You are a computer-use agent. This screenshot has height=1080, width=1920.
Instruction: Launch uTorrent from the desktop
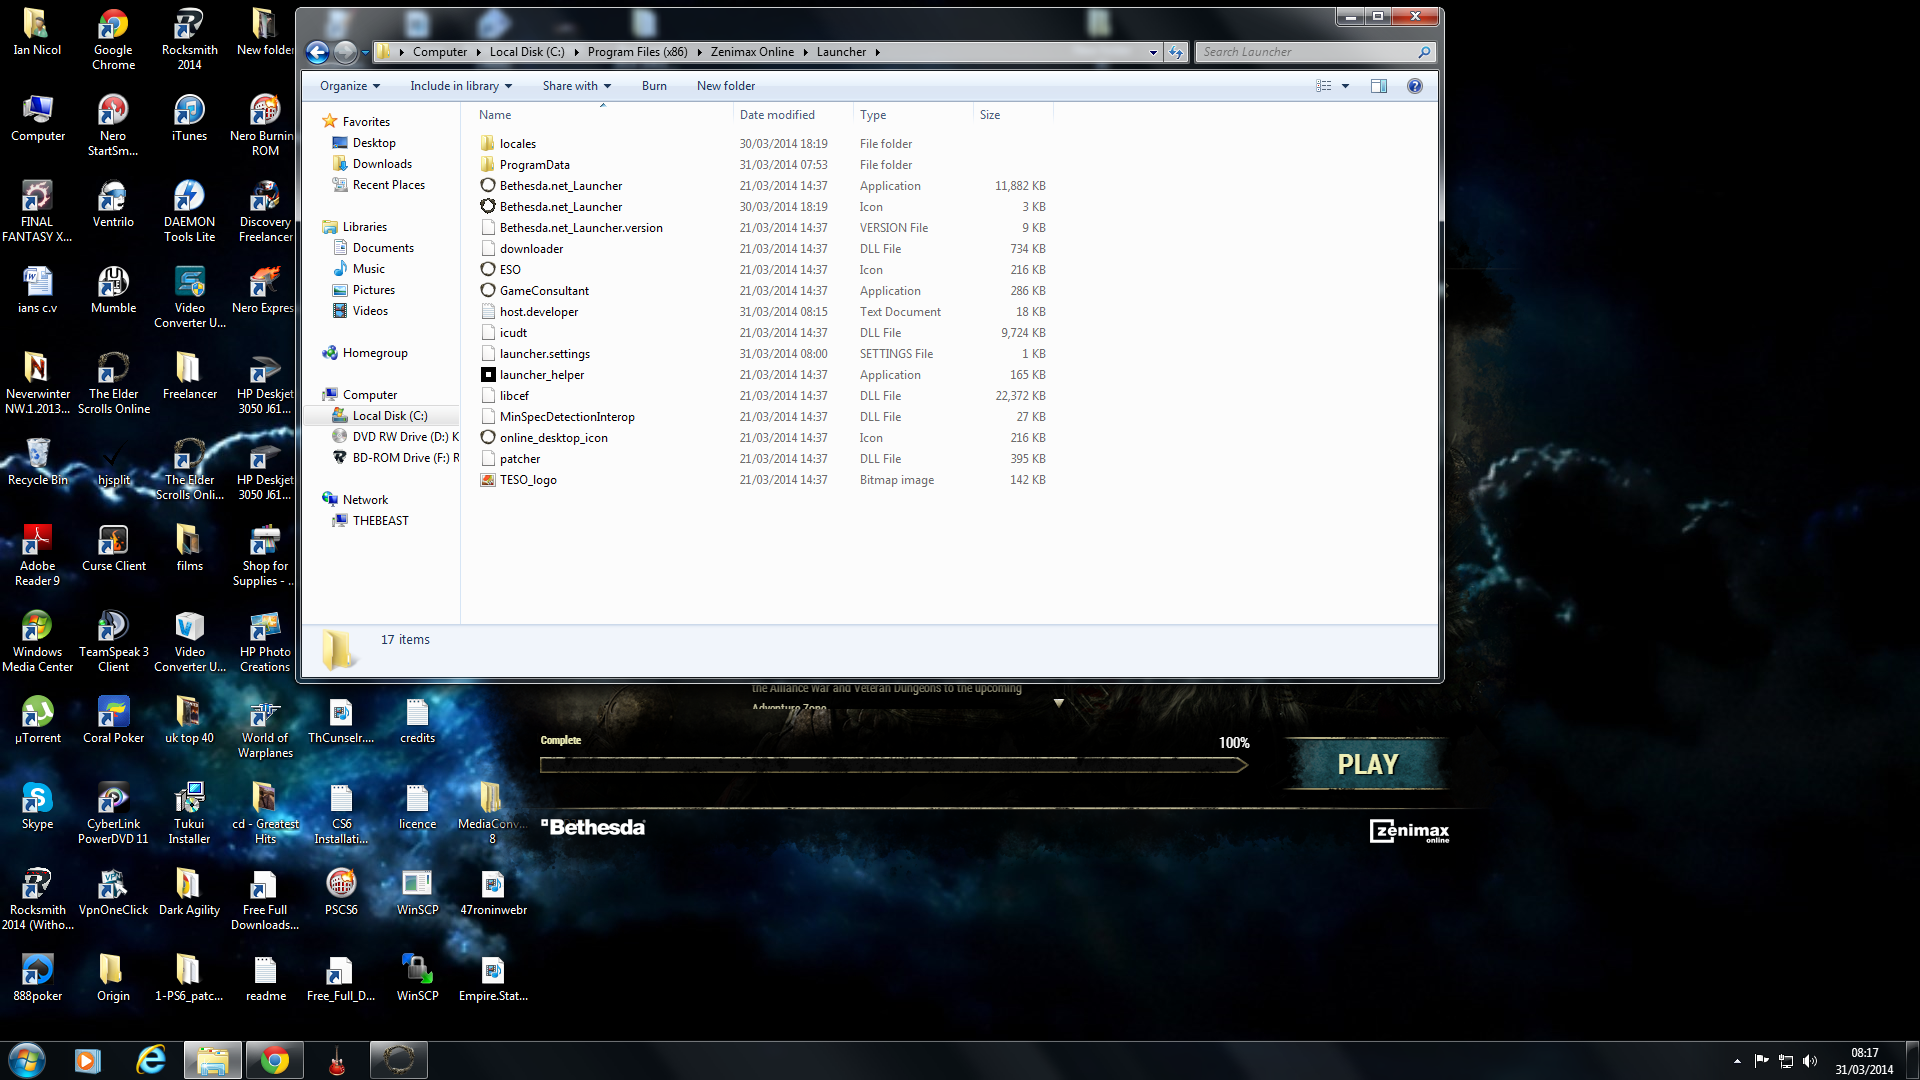click(38, 720)
